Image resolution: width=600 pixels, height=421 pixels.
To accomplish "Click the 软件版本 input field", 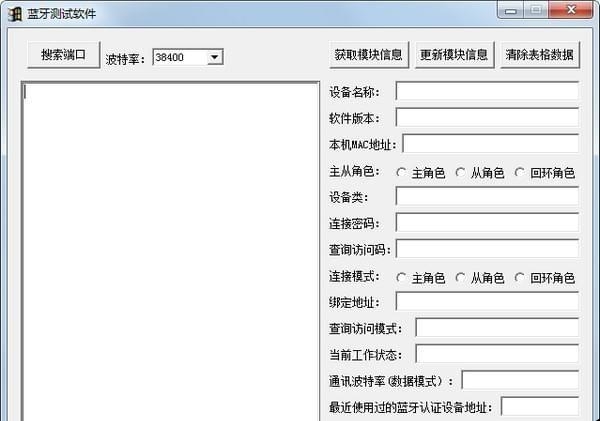I will 487,117.
